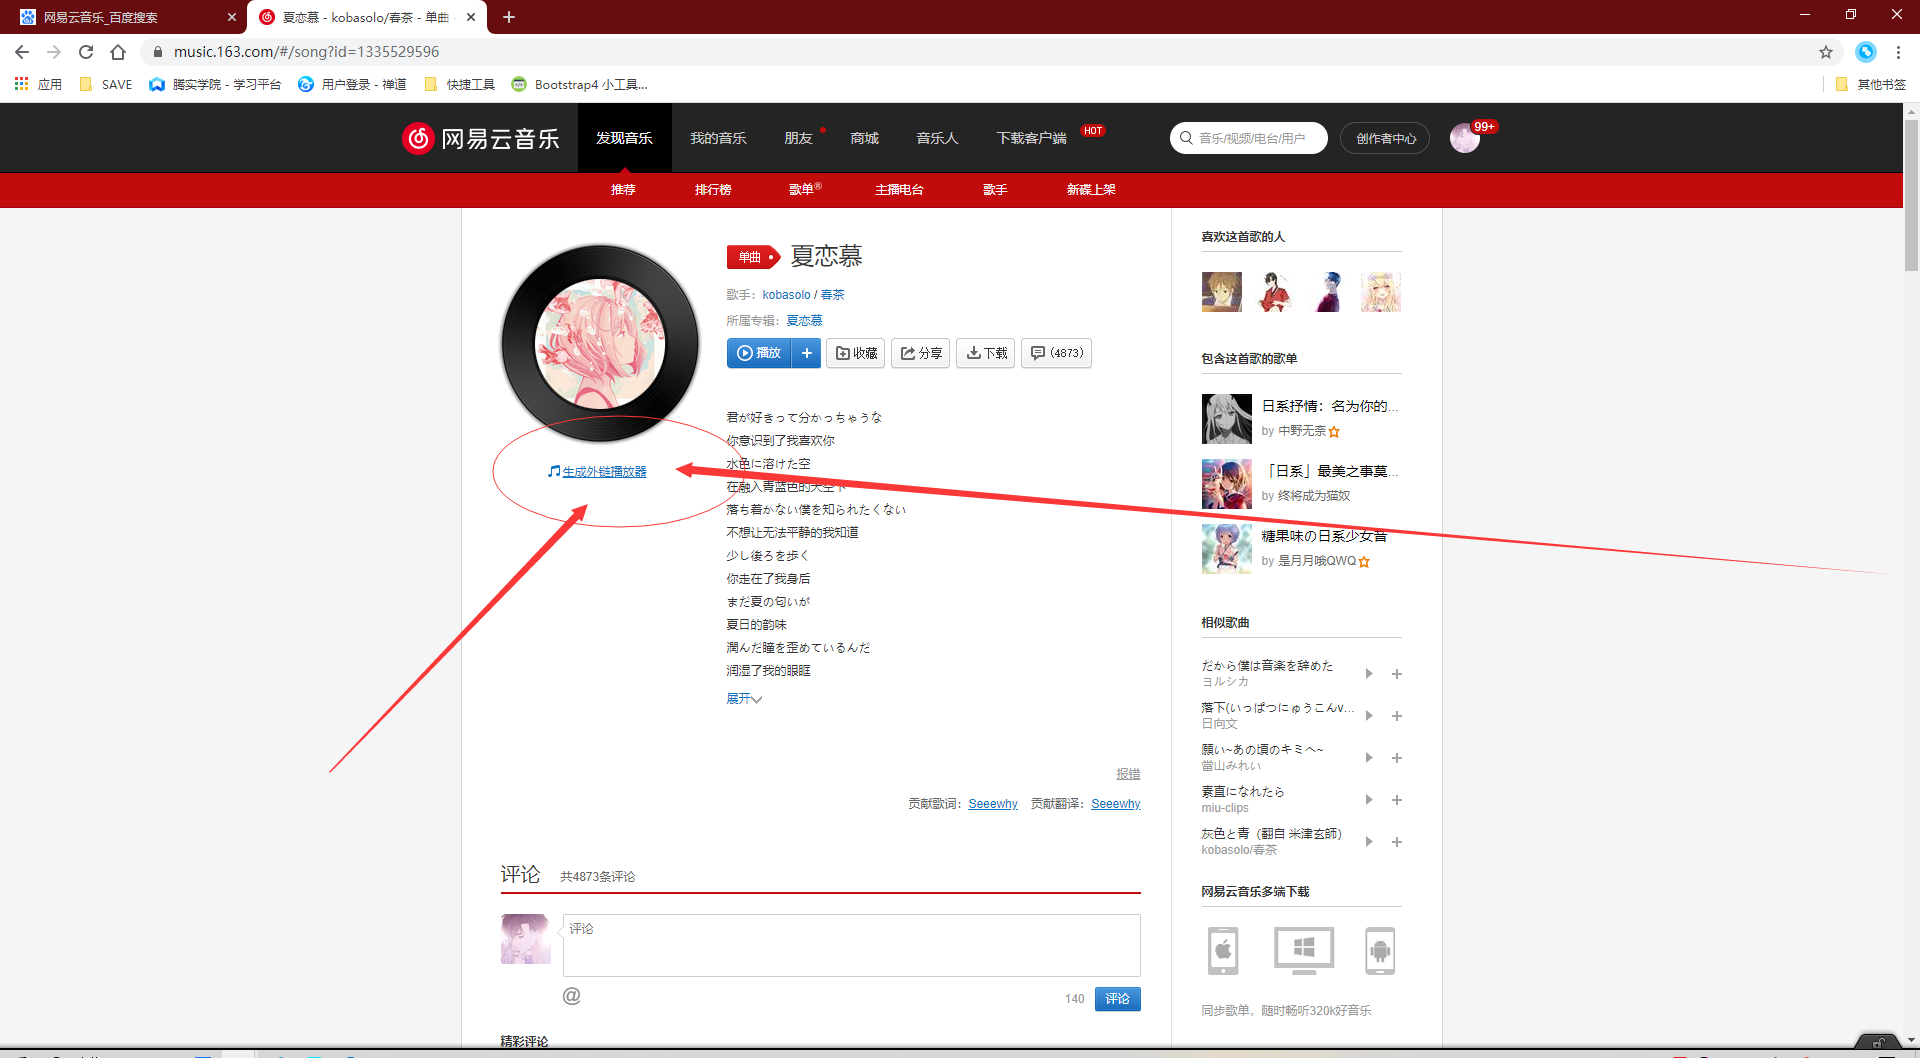Open lyric contributor Seeewhy link after 贡献歌词
Viewport: 1920px width, 1058px height.
[993, 804]
